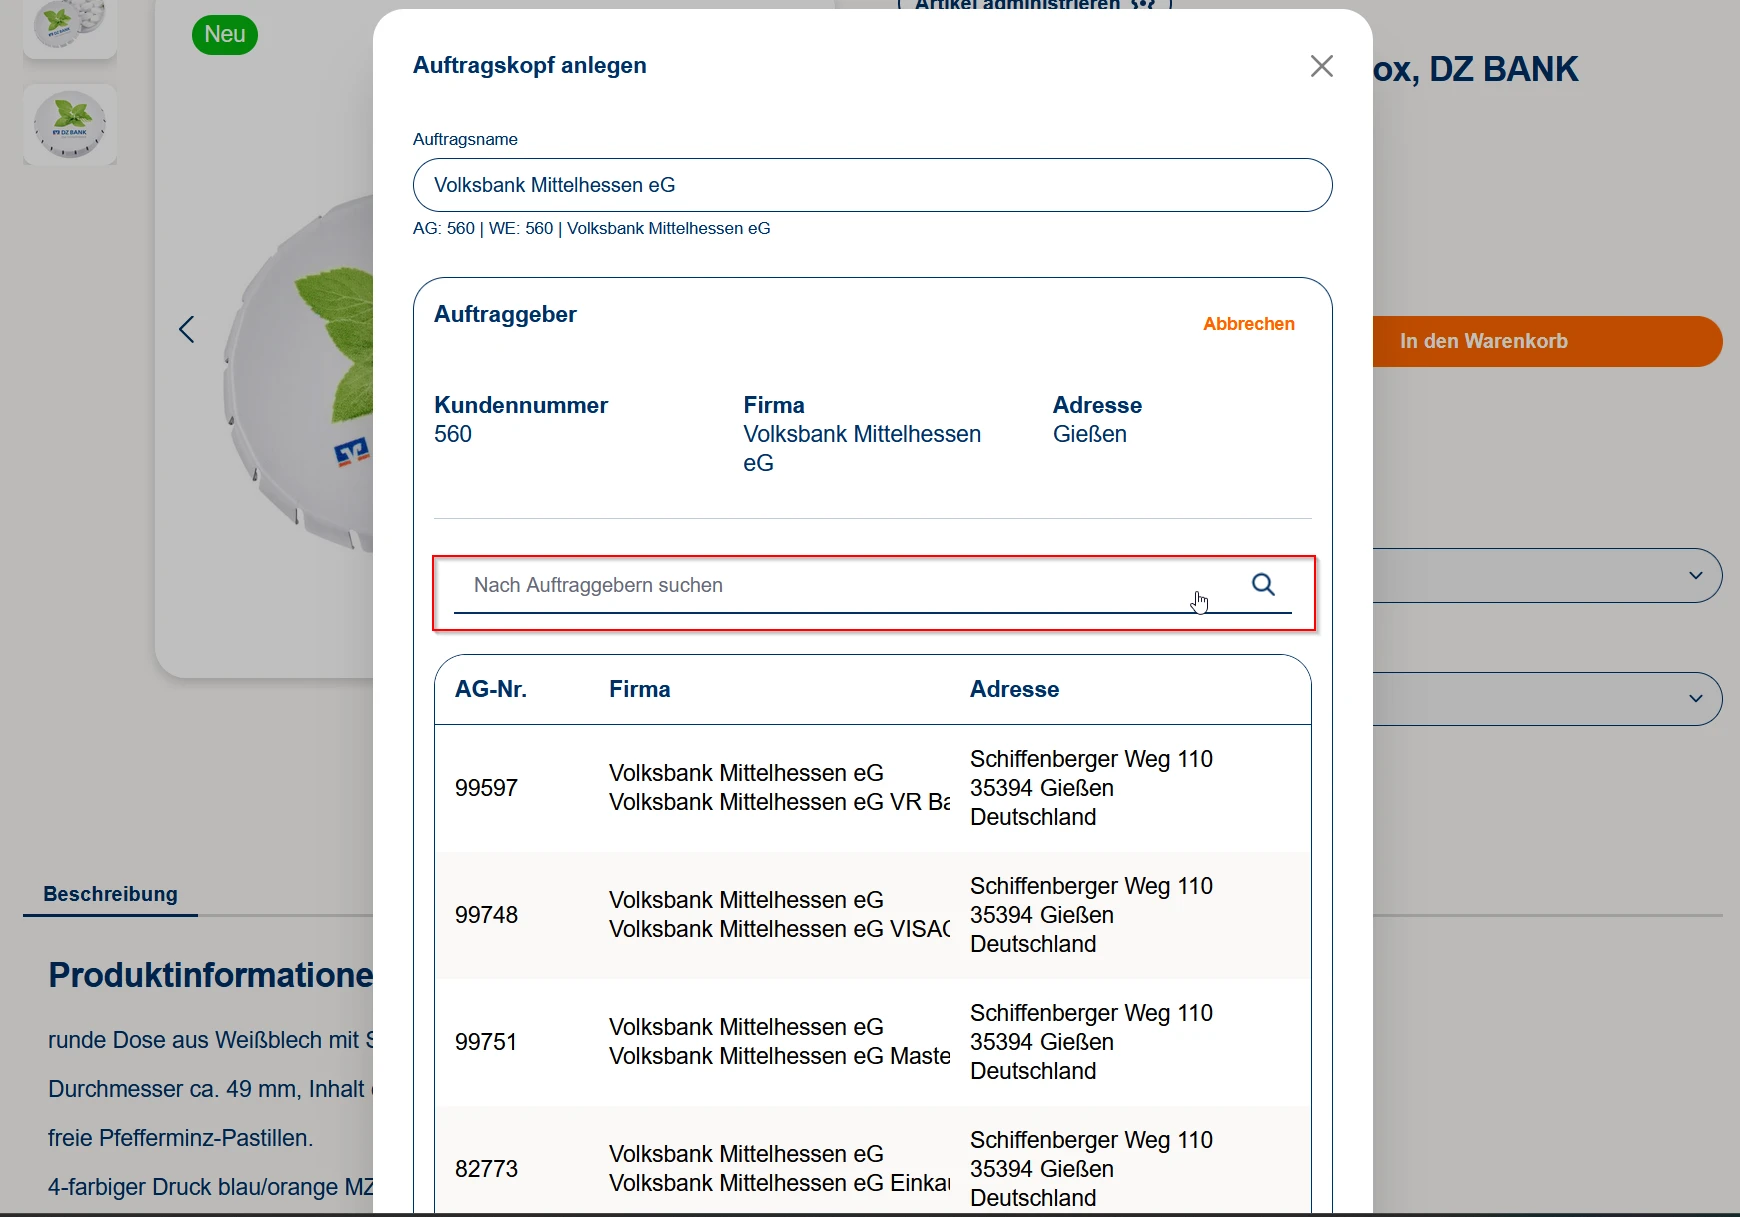The height and width of the screenshot is (1217, 1740).
Task: Select customer row with AG-Nr. 99751
Action: pyautogui.click(x=871, y=1042)
